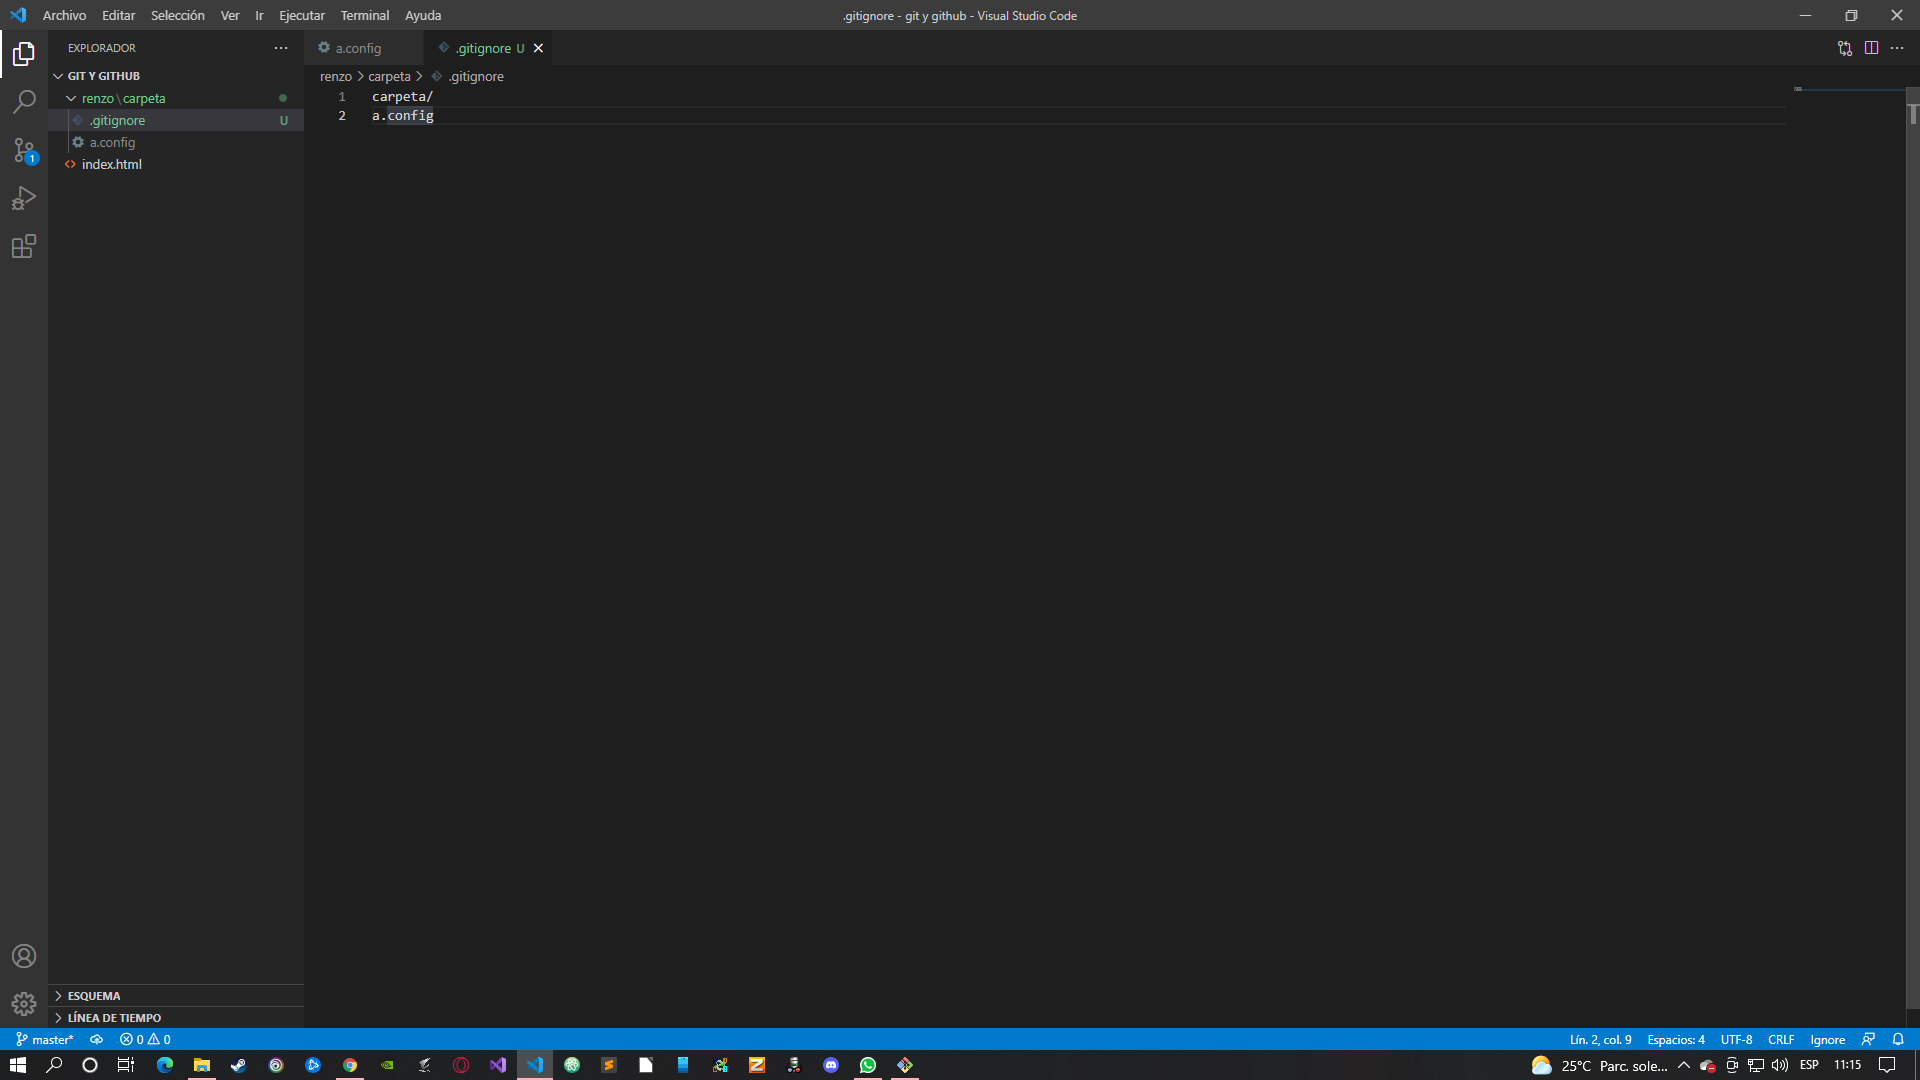1920x1080 pixels.
Task: Click renzo in the breadcrumb path
Action: tap(336, 77)
